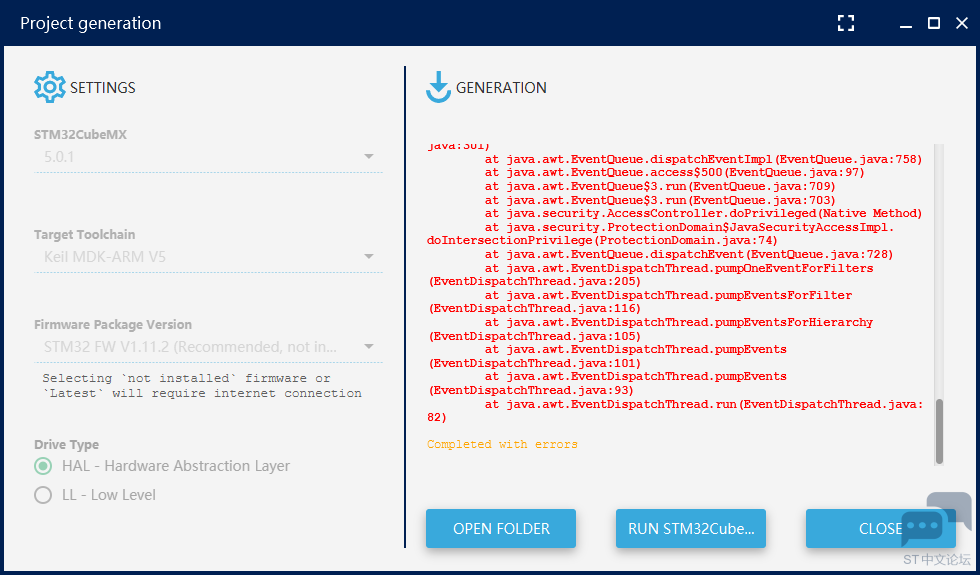Maximize the Project generation window
The height and width of the screenshot is (575, 980).
tap(934, 23)
